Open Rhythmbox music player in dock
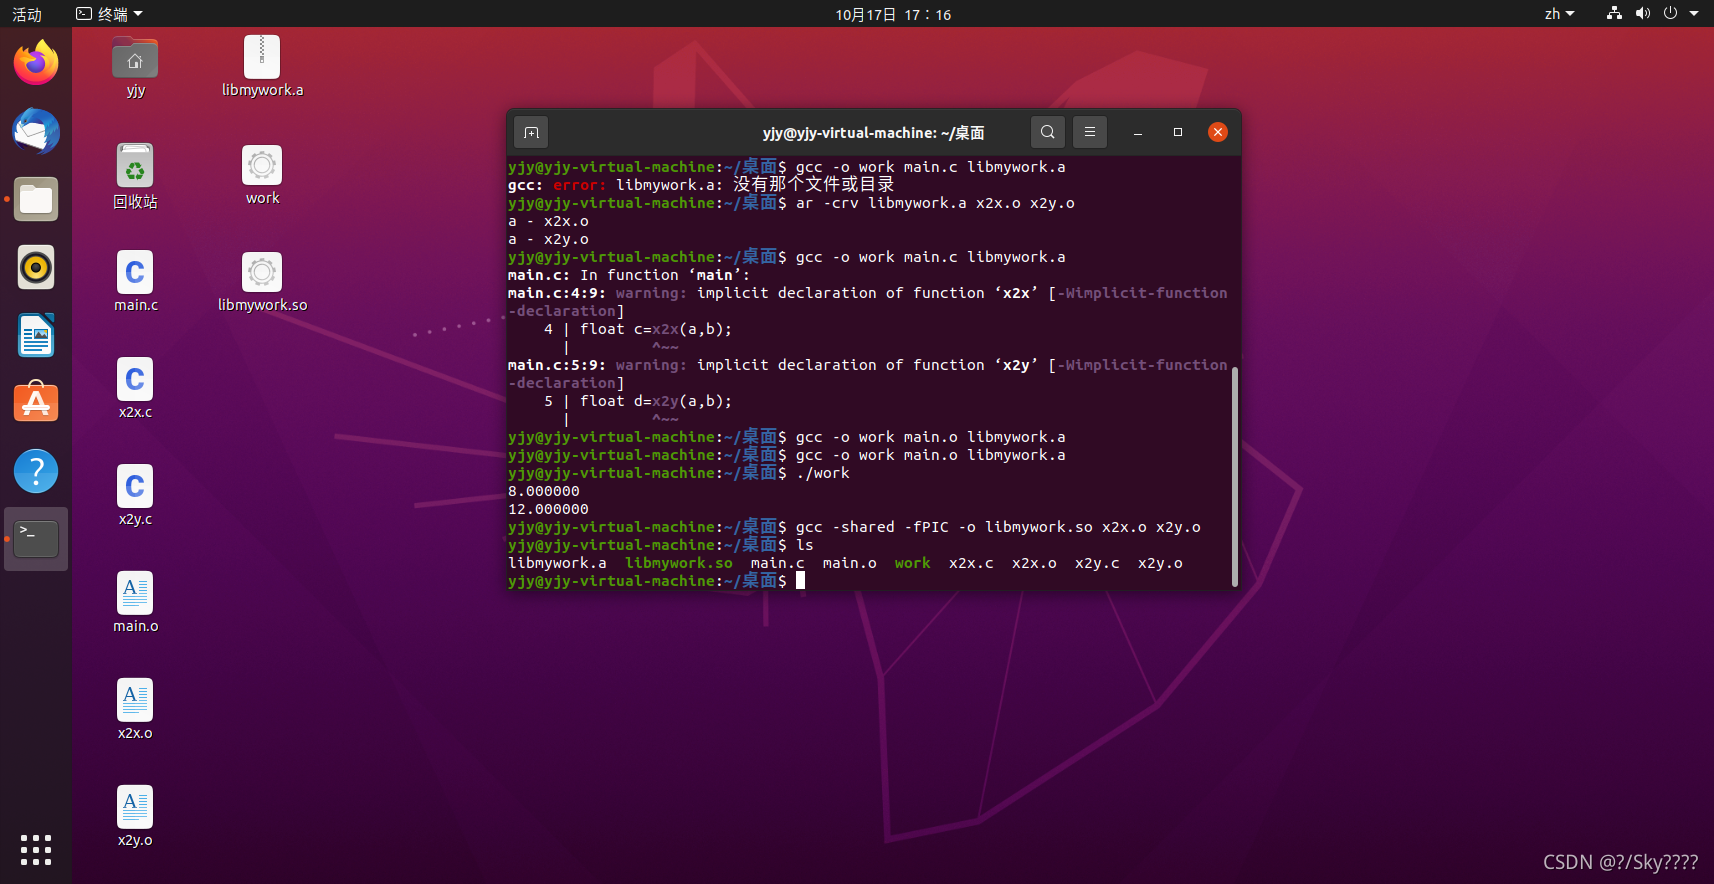The height and width of the screenshot is (884, 1714). [x=36, y=267]
